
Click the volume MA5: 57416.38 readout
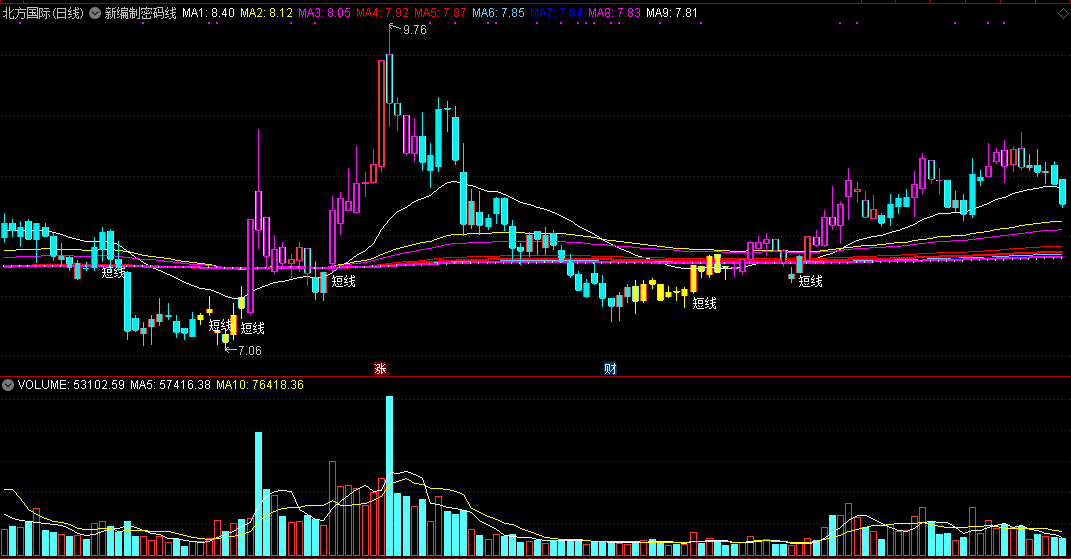tap(170, 385)
